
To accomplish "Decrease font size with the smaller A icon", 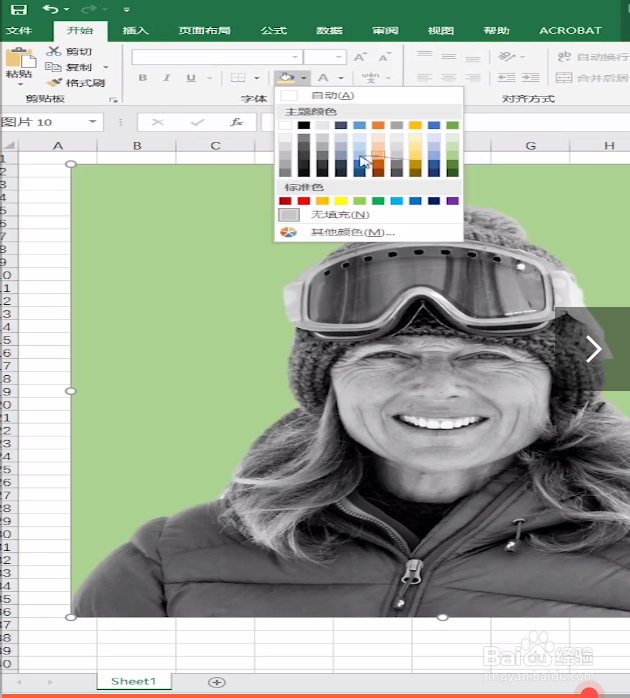I will coord(385,57).
